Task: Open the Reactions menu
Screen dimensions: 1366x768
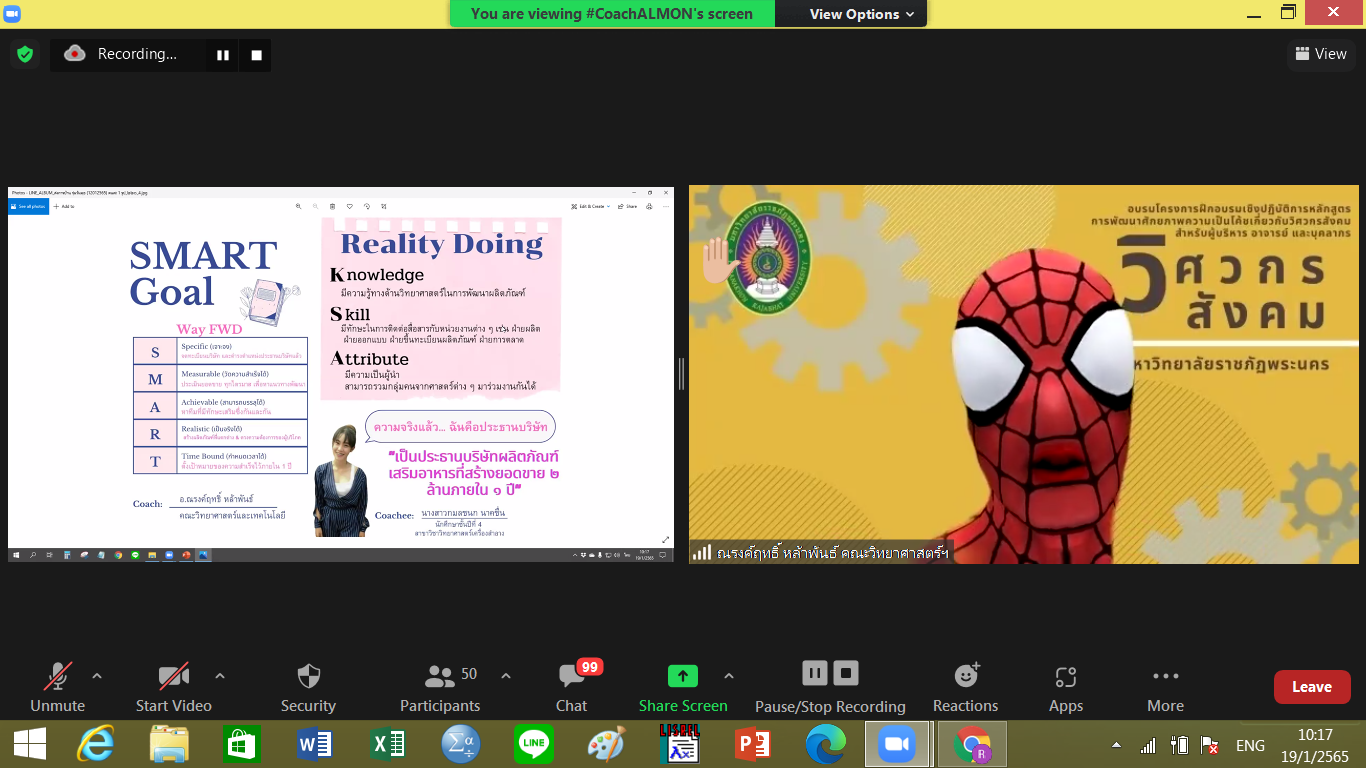Action: pyautogui.click(x=965, y=688)
